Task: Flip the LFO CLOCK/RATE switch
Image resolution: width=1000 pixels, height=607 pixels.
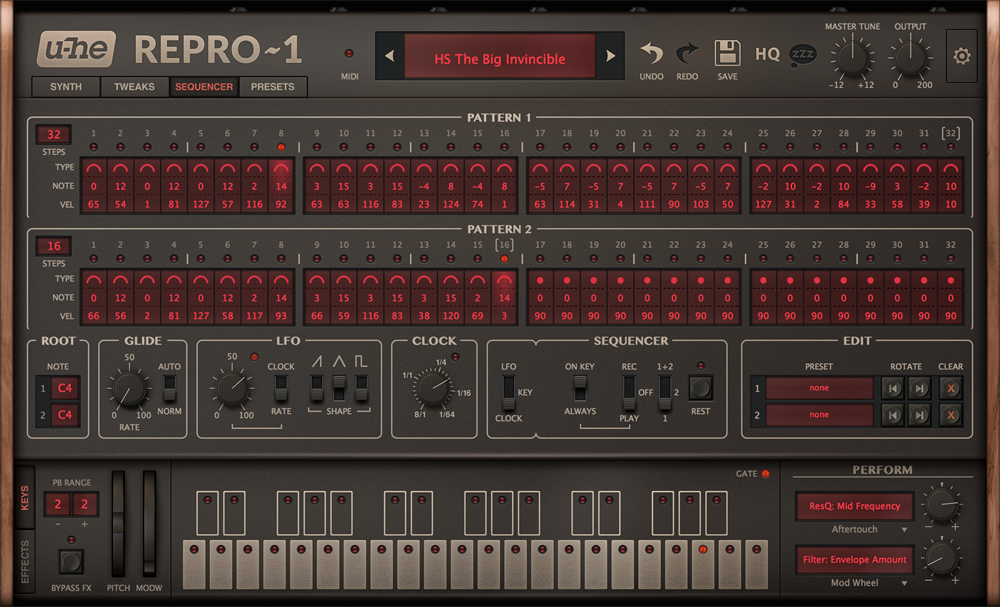Action: 281,388
